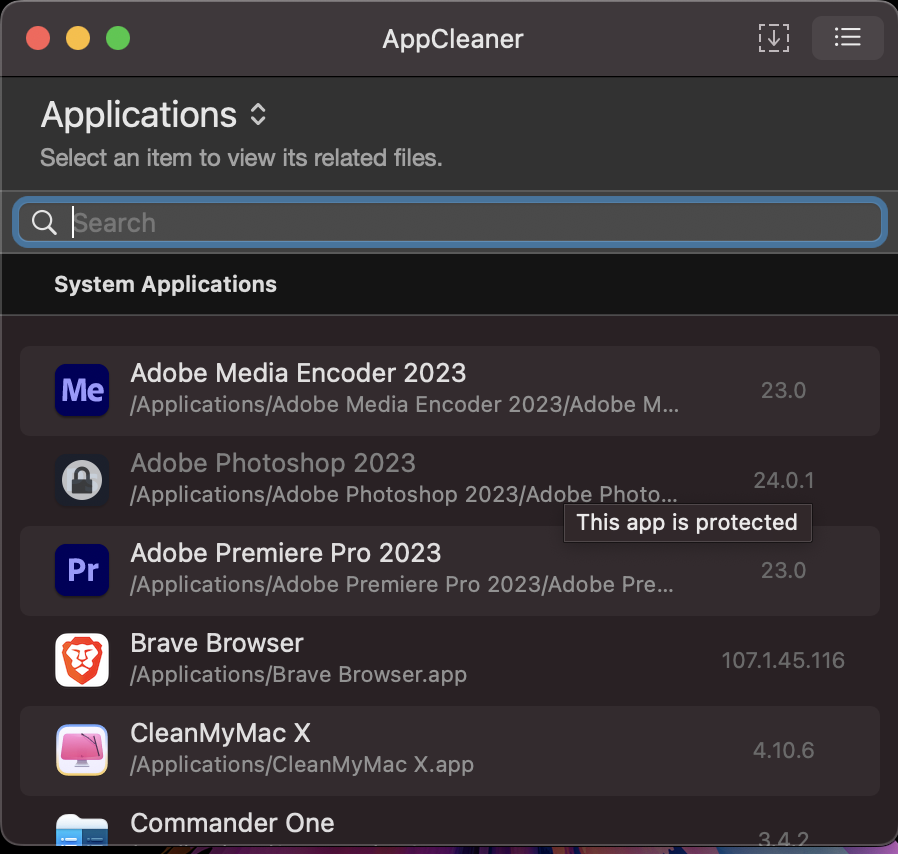Click the /Applications/CleanMyMac X.app path text
Image resolution: width=898 pixels, height=854 pixels.
[x=302, y=765]
